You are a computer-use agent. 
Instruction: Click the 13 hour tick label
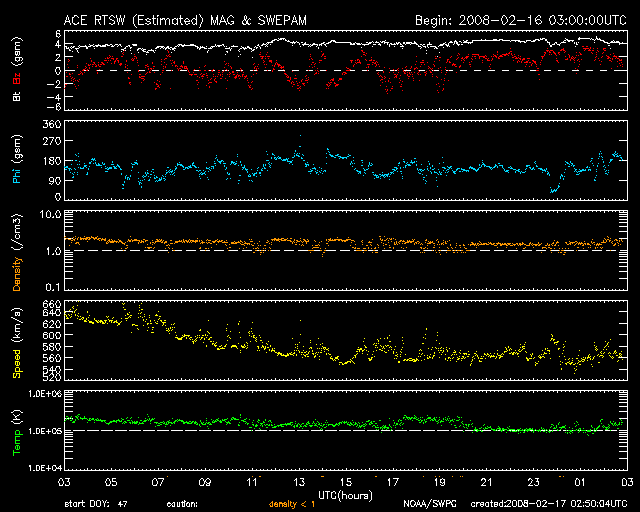[x=299, y=482]
